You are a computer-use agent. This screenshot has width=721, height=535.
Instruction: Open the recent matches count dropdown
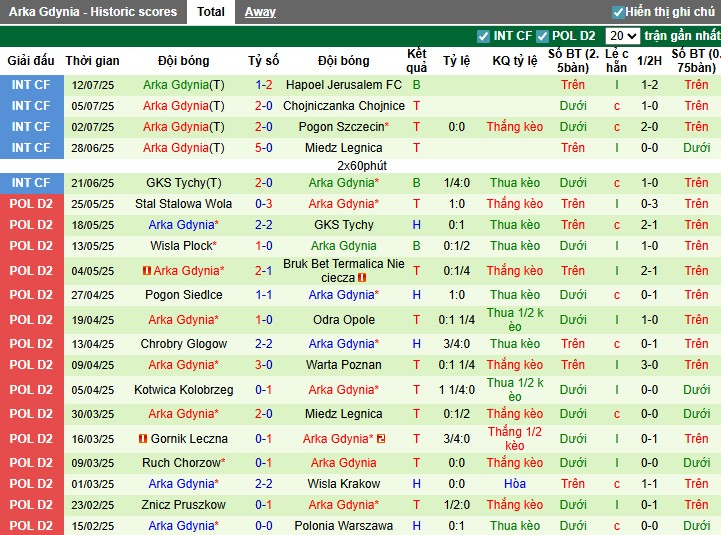(622, 36)
